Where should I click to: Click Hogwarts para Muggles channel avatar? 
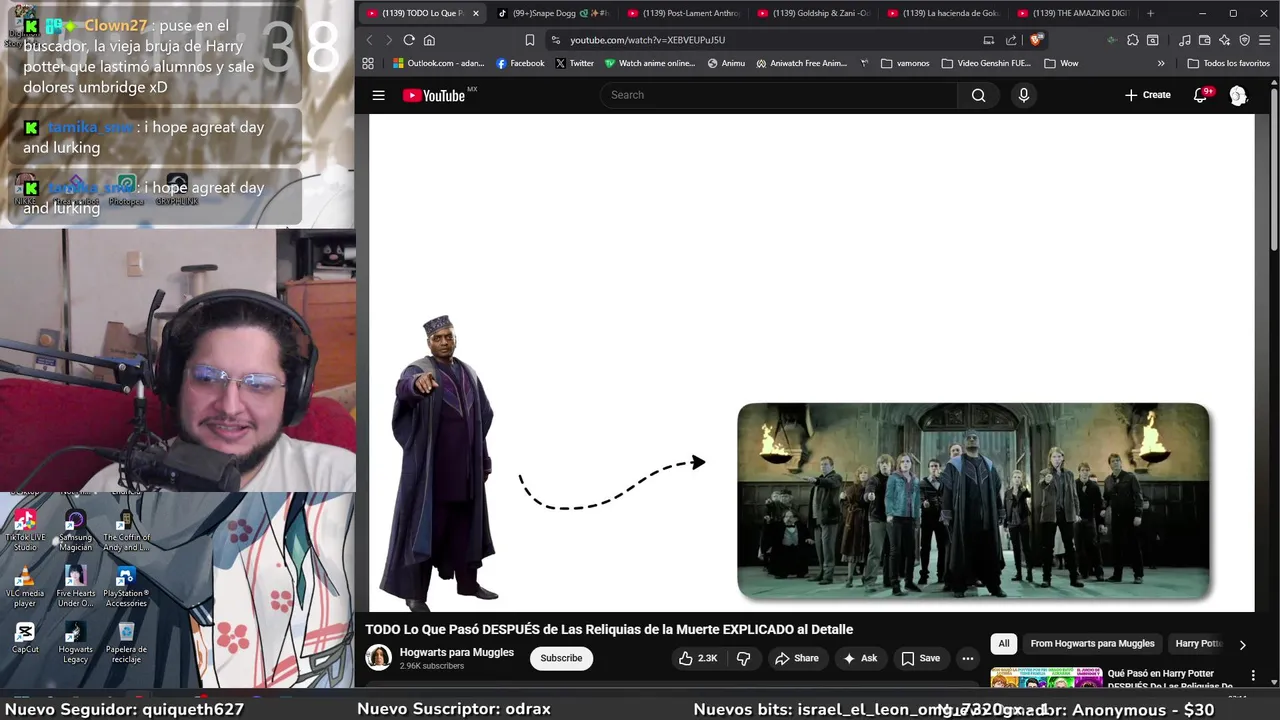[378, 658]
